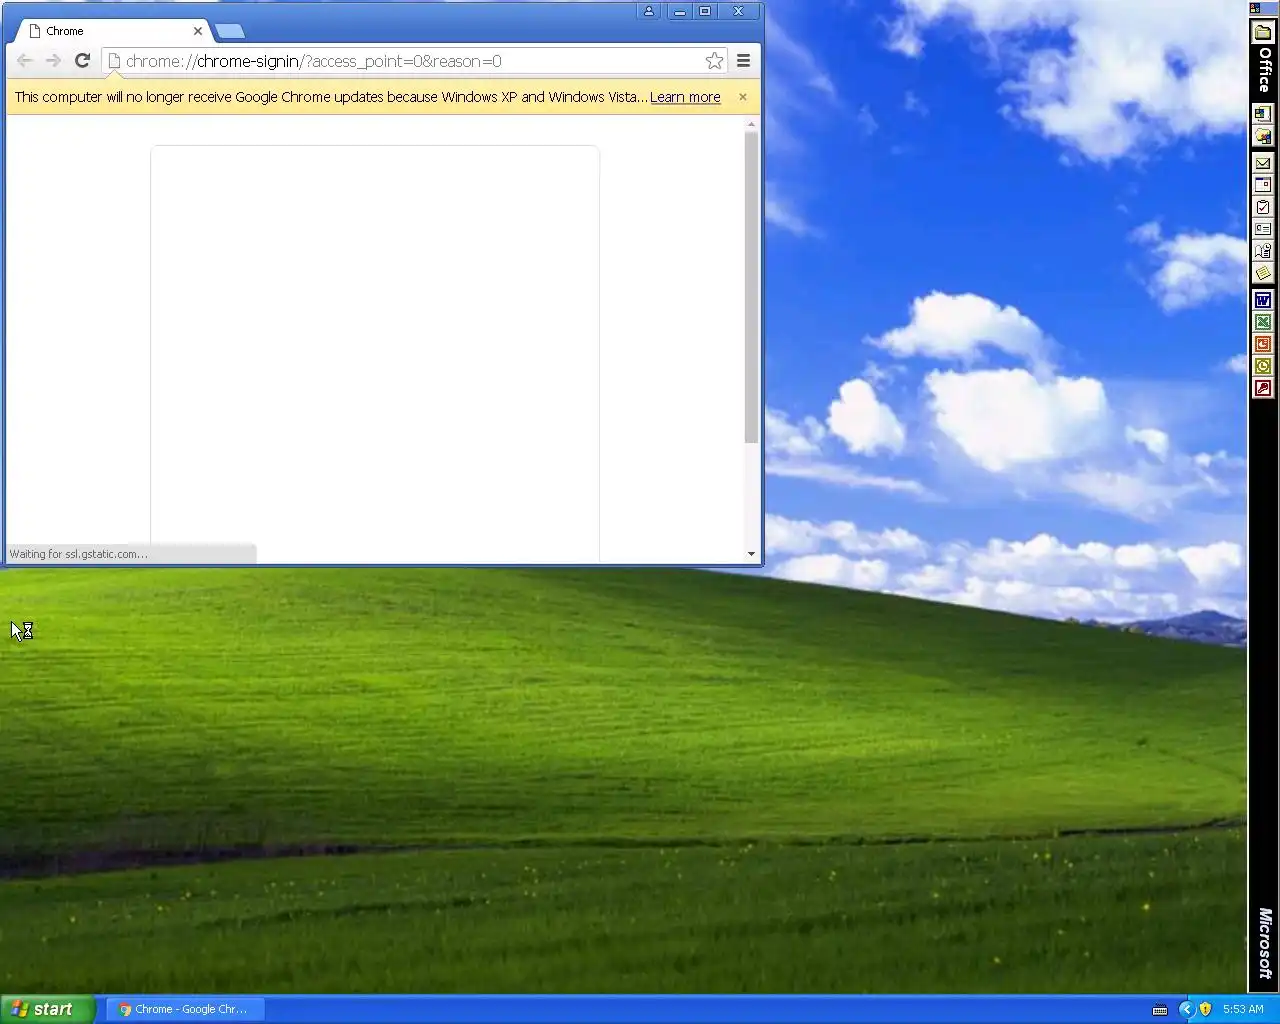The width and height of the screenshot is (1280, 1024).
Task: Click New Task clipboard icon on the Office bar
Action: pyautogui.click(x=1263, y=207)
